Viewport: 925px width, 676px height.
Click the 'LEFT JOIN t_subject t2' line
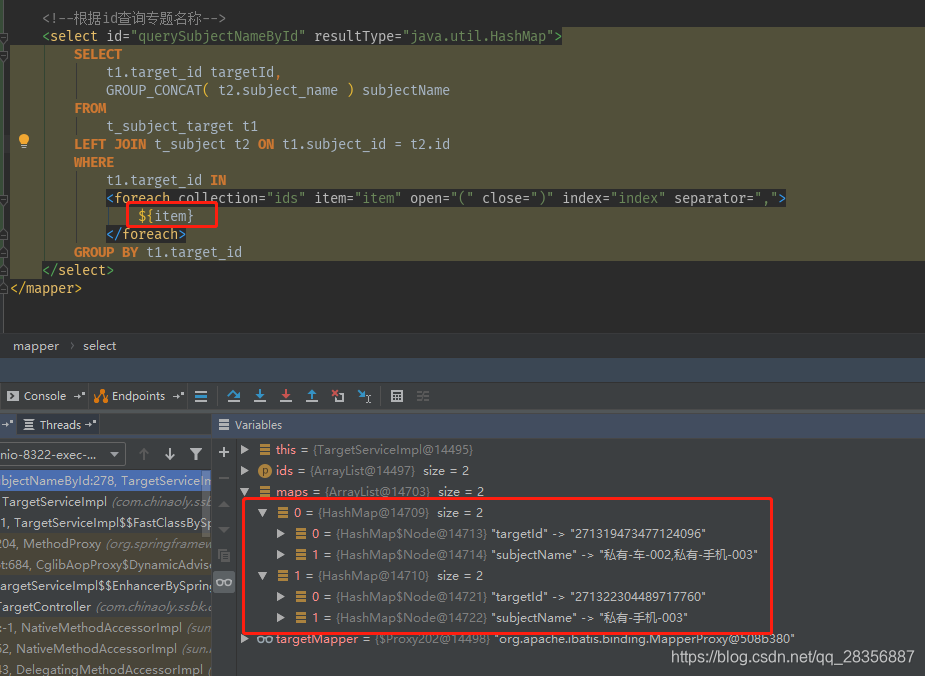[x=162, y=145]
